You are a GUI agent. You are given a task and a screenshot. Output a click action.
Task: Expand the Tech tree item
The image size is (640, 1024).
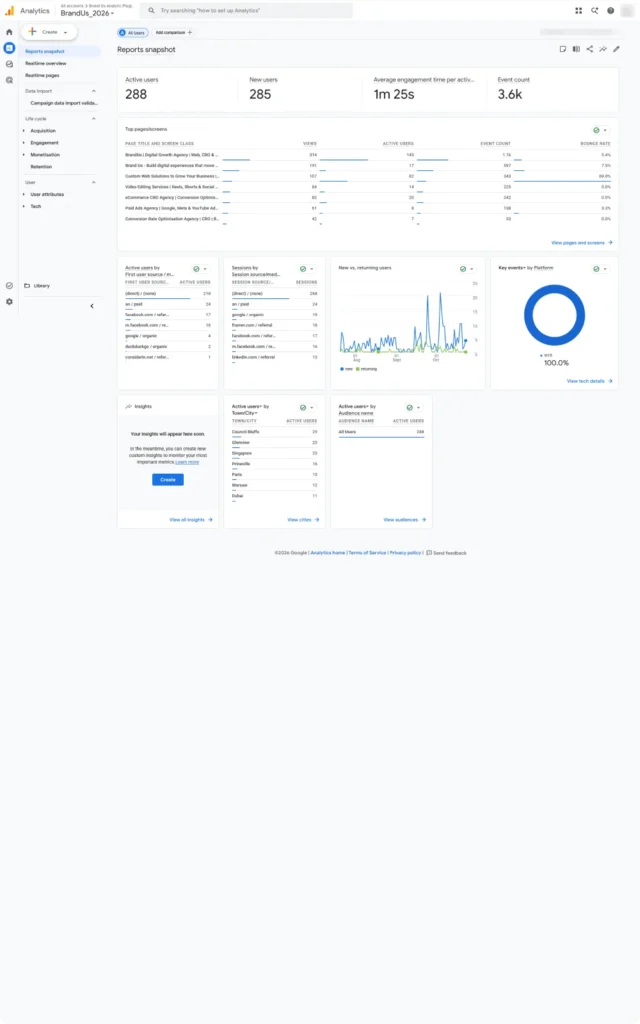pyautogui.click(x=24, y=206)
